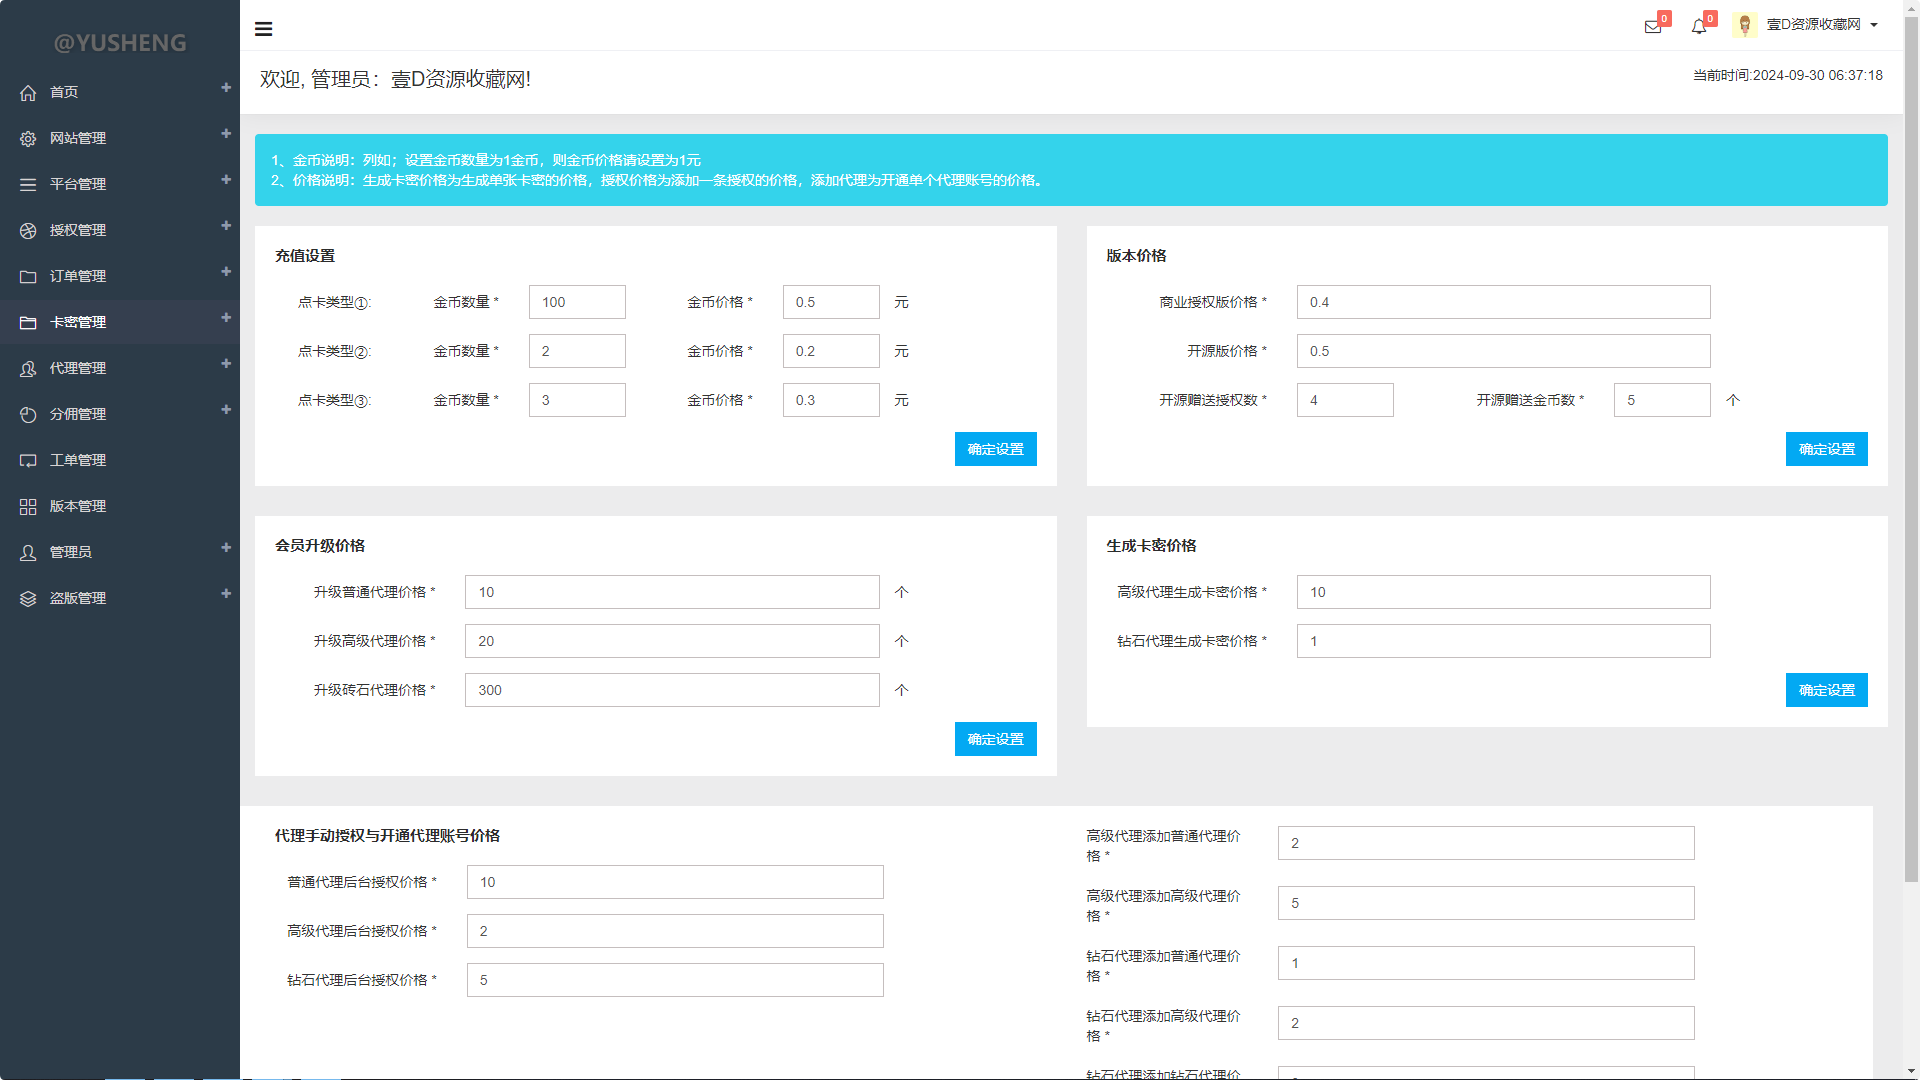
Task: Expand the 卡密管理 plus expander
Action: click(x=226, y=318)
